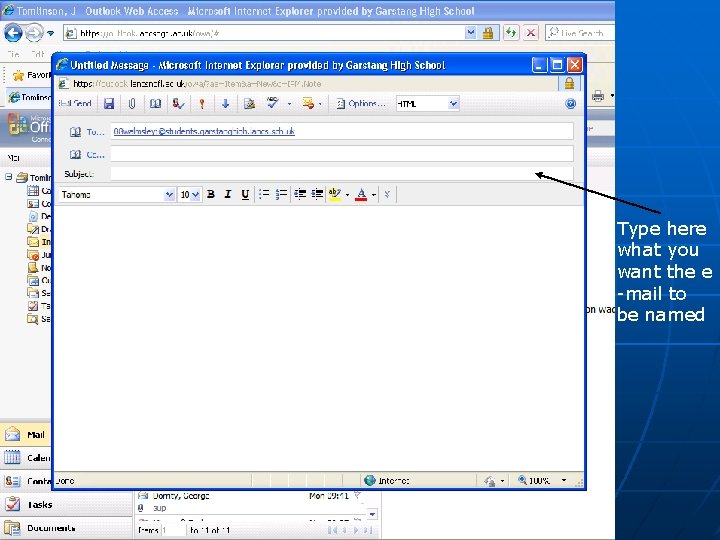
Task: Open the spelling check dropdown arrow
Action: 289,104
